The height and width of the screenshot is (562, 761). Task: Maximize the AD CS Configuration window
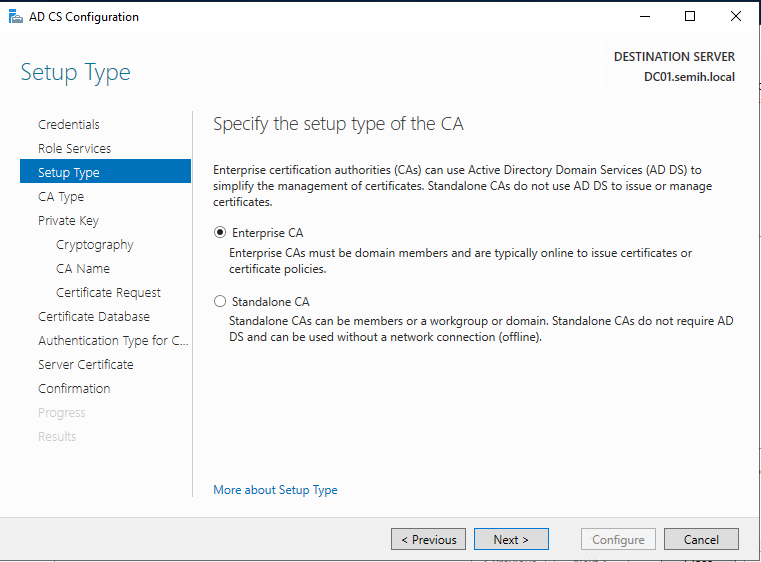pos(690,17)
